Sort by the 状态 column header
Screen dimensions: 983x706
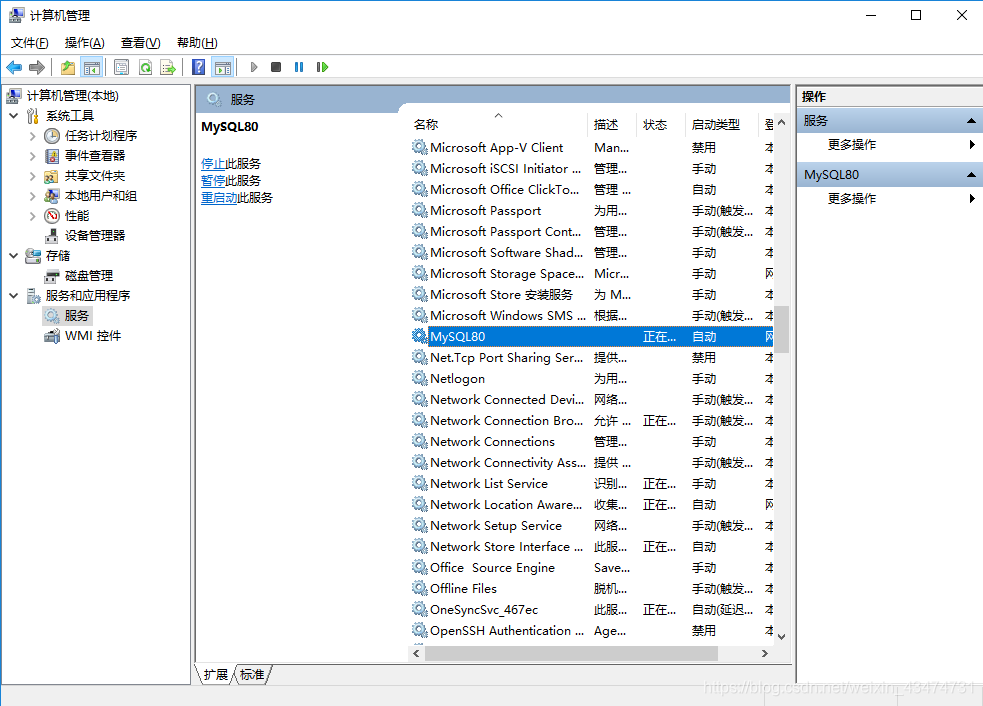click(660, 124)
